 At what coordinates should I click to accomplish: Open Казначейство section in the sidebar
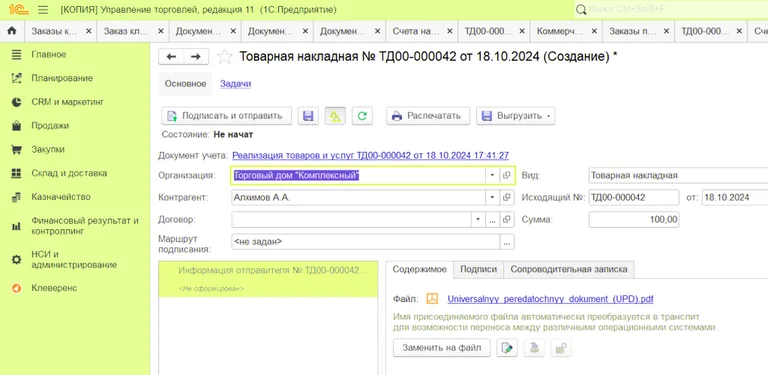pos(61,197)
